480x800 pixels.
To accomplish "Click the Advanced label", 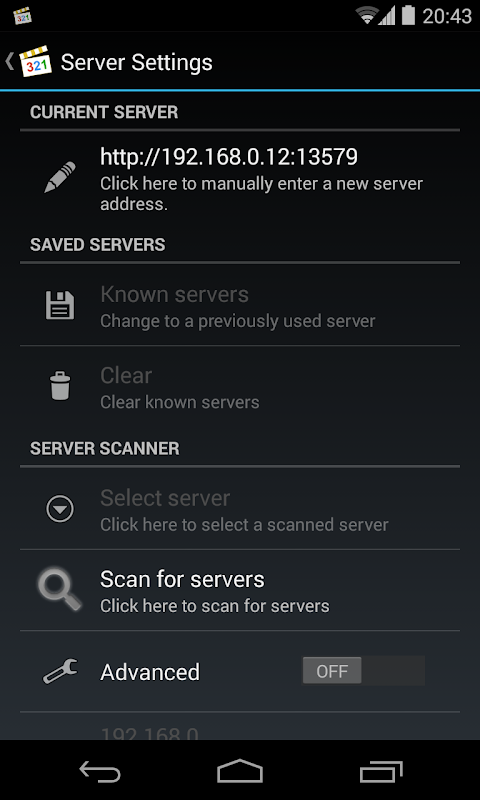I will [150, 672].
